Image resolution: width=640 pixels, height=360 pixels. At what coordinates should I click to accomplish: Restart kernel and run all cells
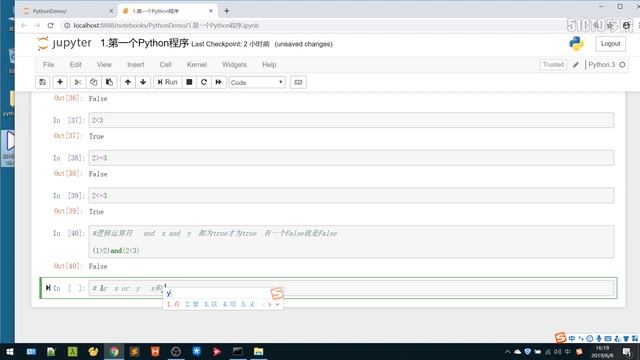218,82
